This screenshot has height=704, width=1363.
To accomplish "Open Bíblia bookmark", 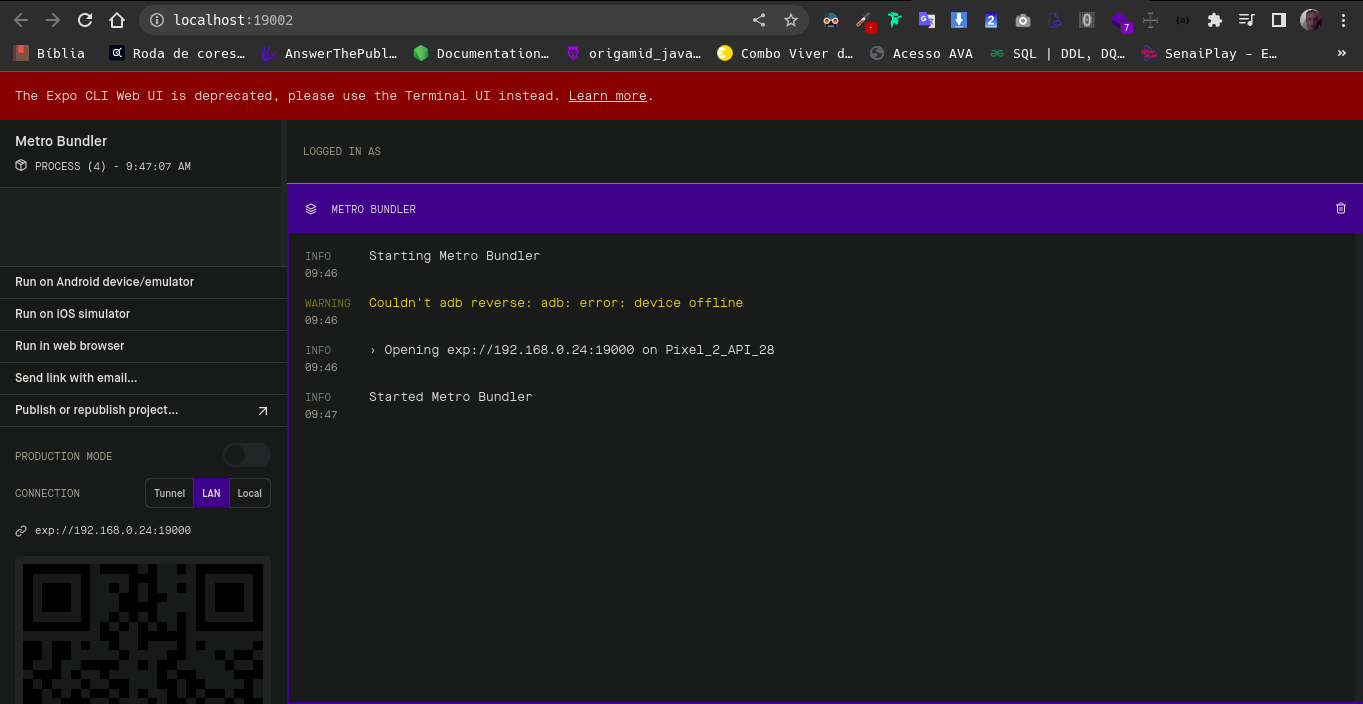I will point(49,53).
